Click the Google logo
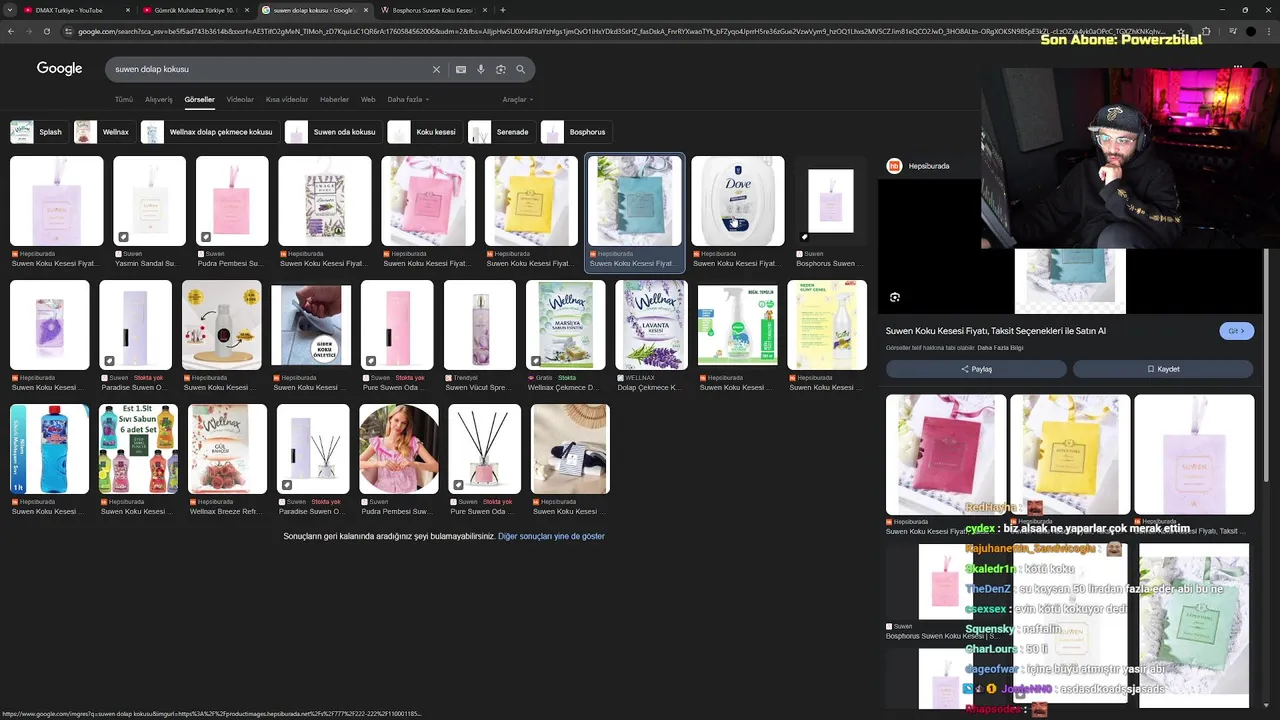The image size is (1280, 720). [59, 68]
